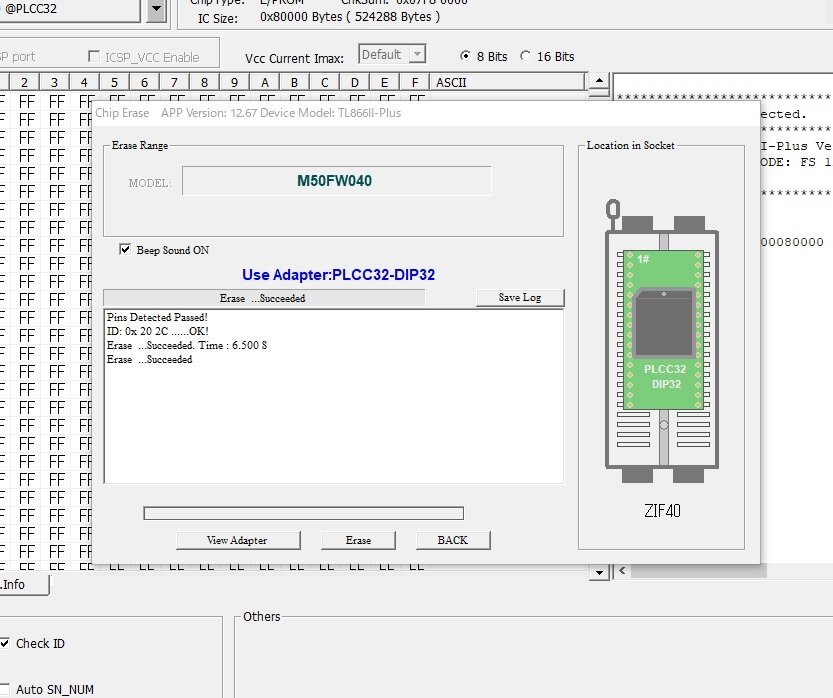Expand the @PLCC32 package dropdown
This screenshot has height=698, width=833.
pyautogui.click(x=156, y=10)
